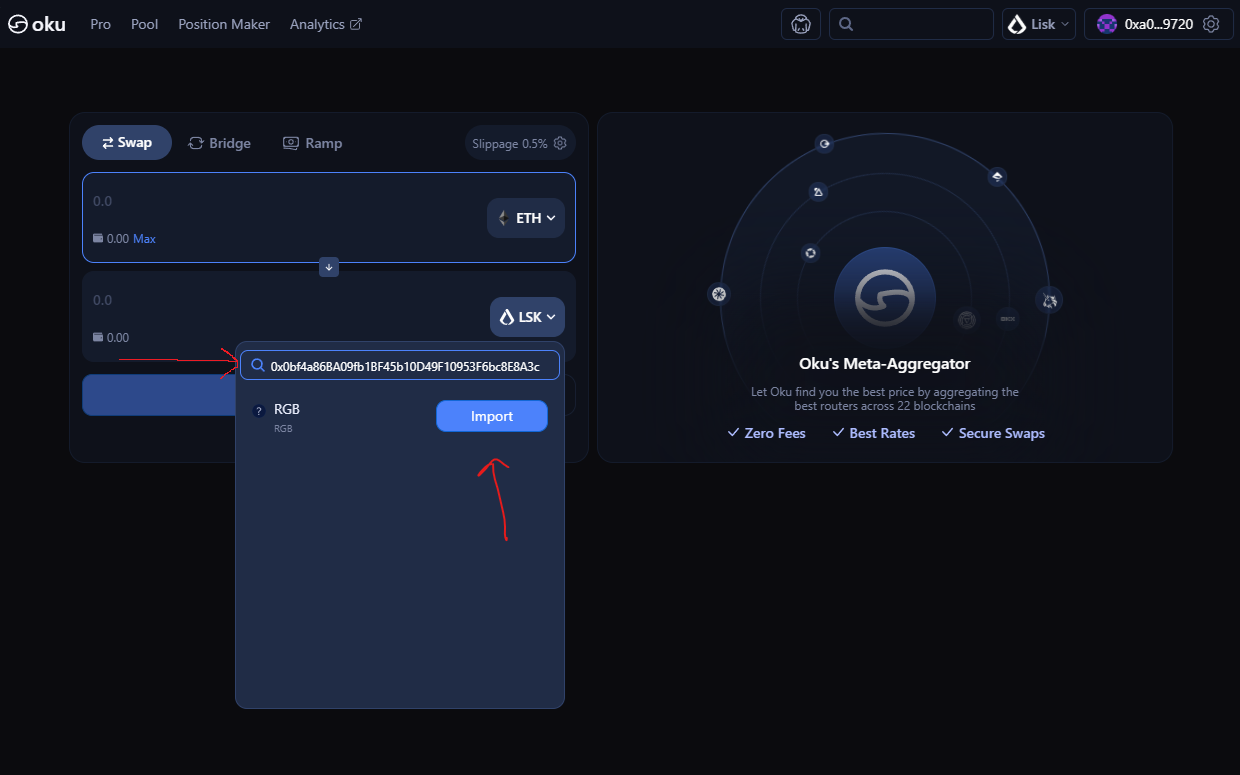Switch to the Ramp tab
The image size is (1240, 775).
click(313, 143)
